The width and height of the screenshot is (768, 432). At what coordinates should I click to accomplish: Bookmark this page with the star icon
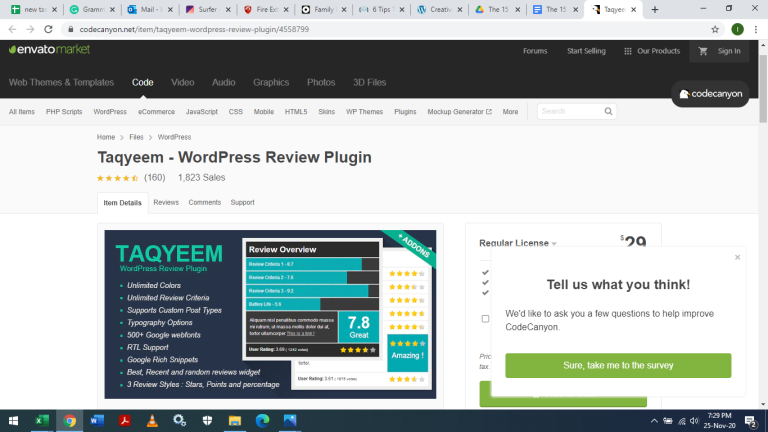point(715,29)
